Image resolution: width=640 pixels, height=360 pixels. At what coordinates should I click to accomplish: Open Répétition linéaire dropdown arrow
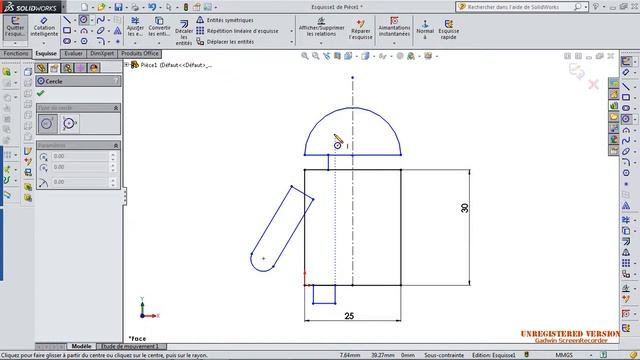click(x=291, y=31)
